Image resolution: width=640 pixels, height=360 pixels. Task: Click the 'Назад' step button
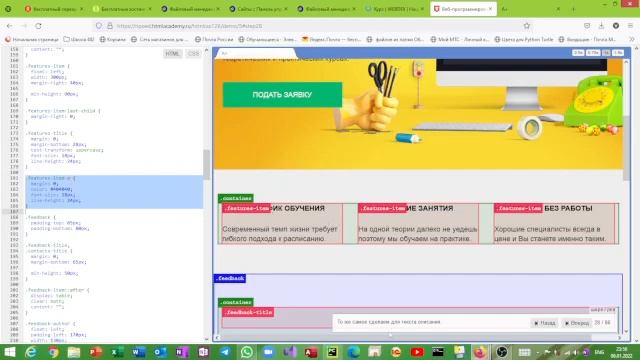544,323
